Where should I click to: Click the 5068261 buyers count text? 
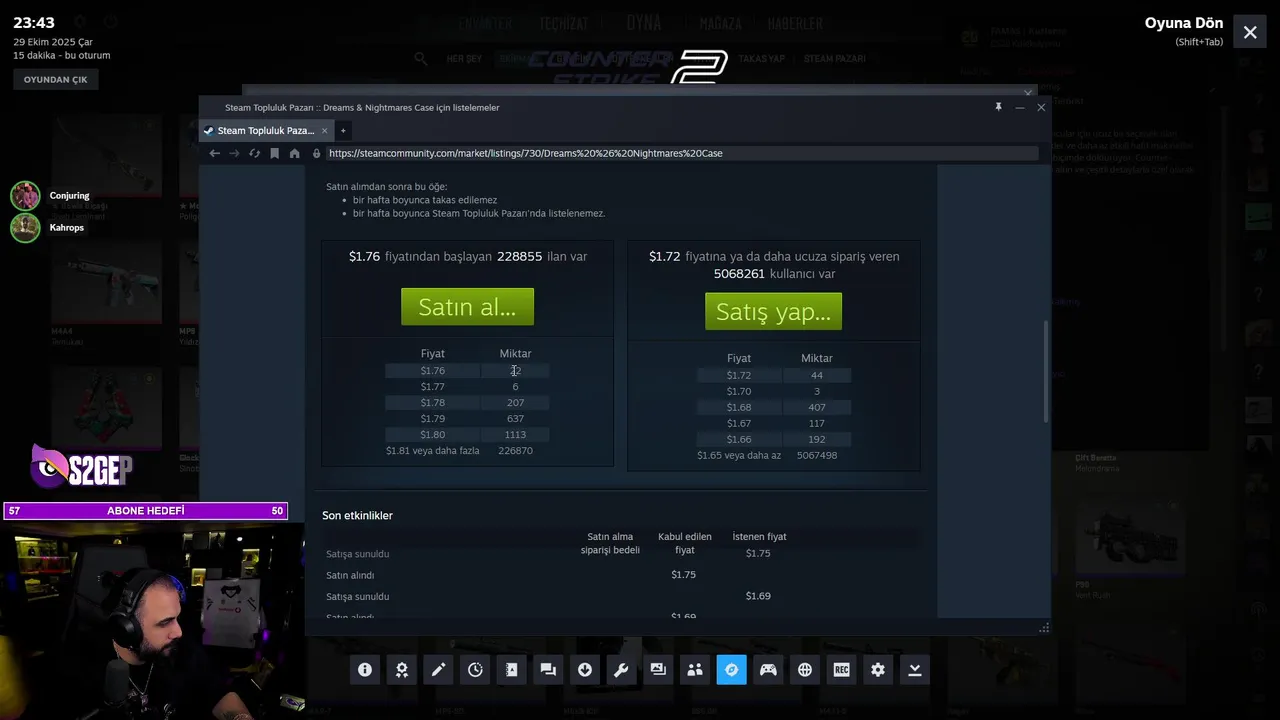(739, 274)
